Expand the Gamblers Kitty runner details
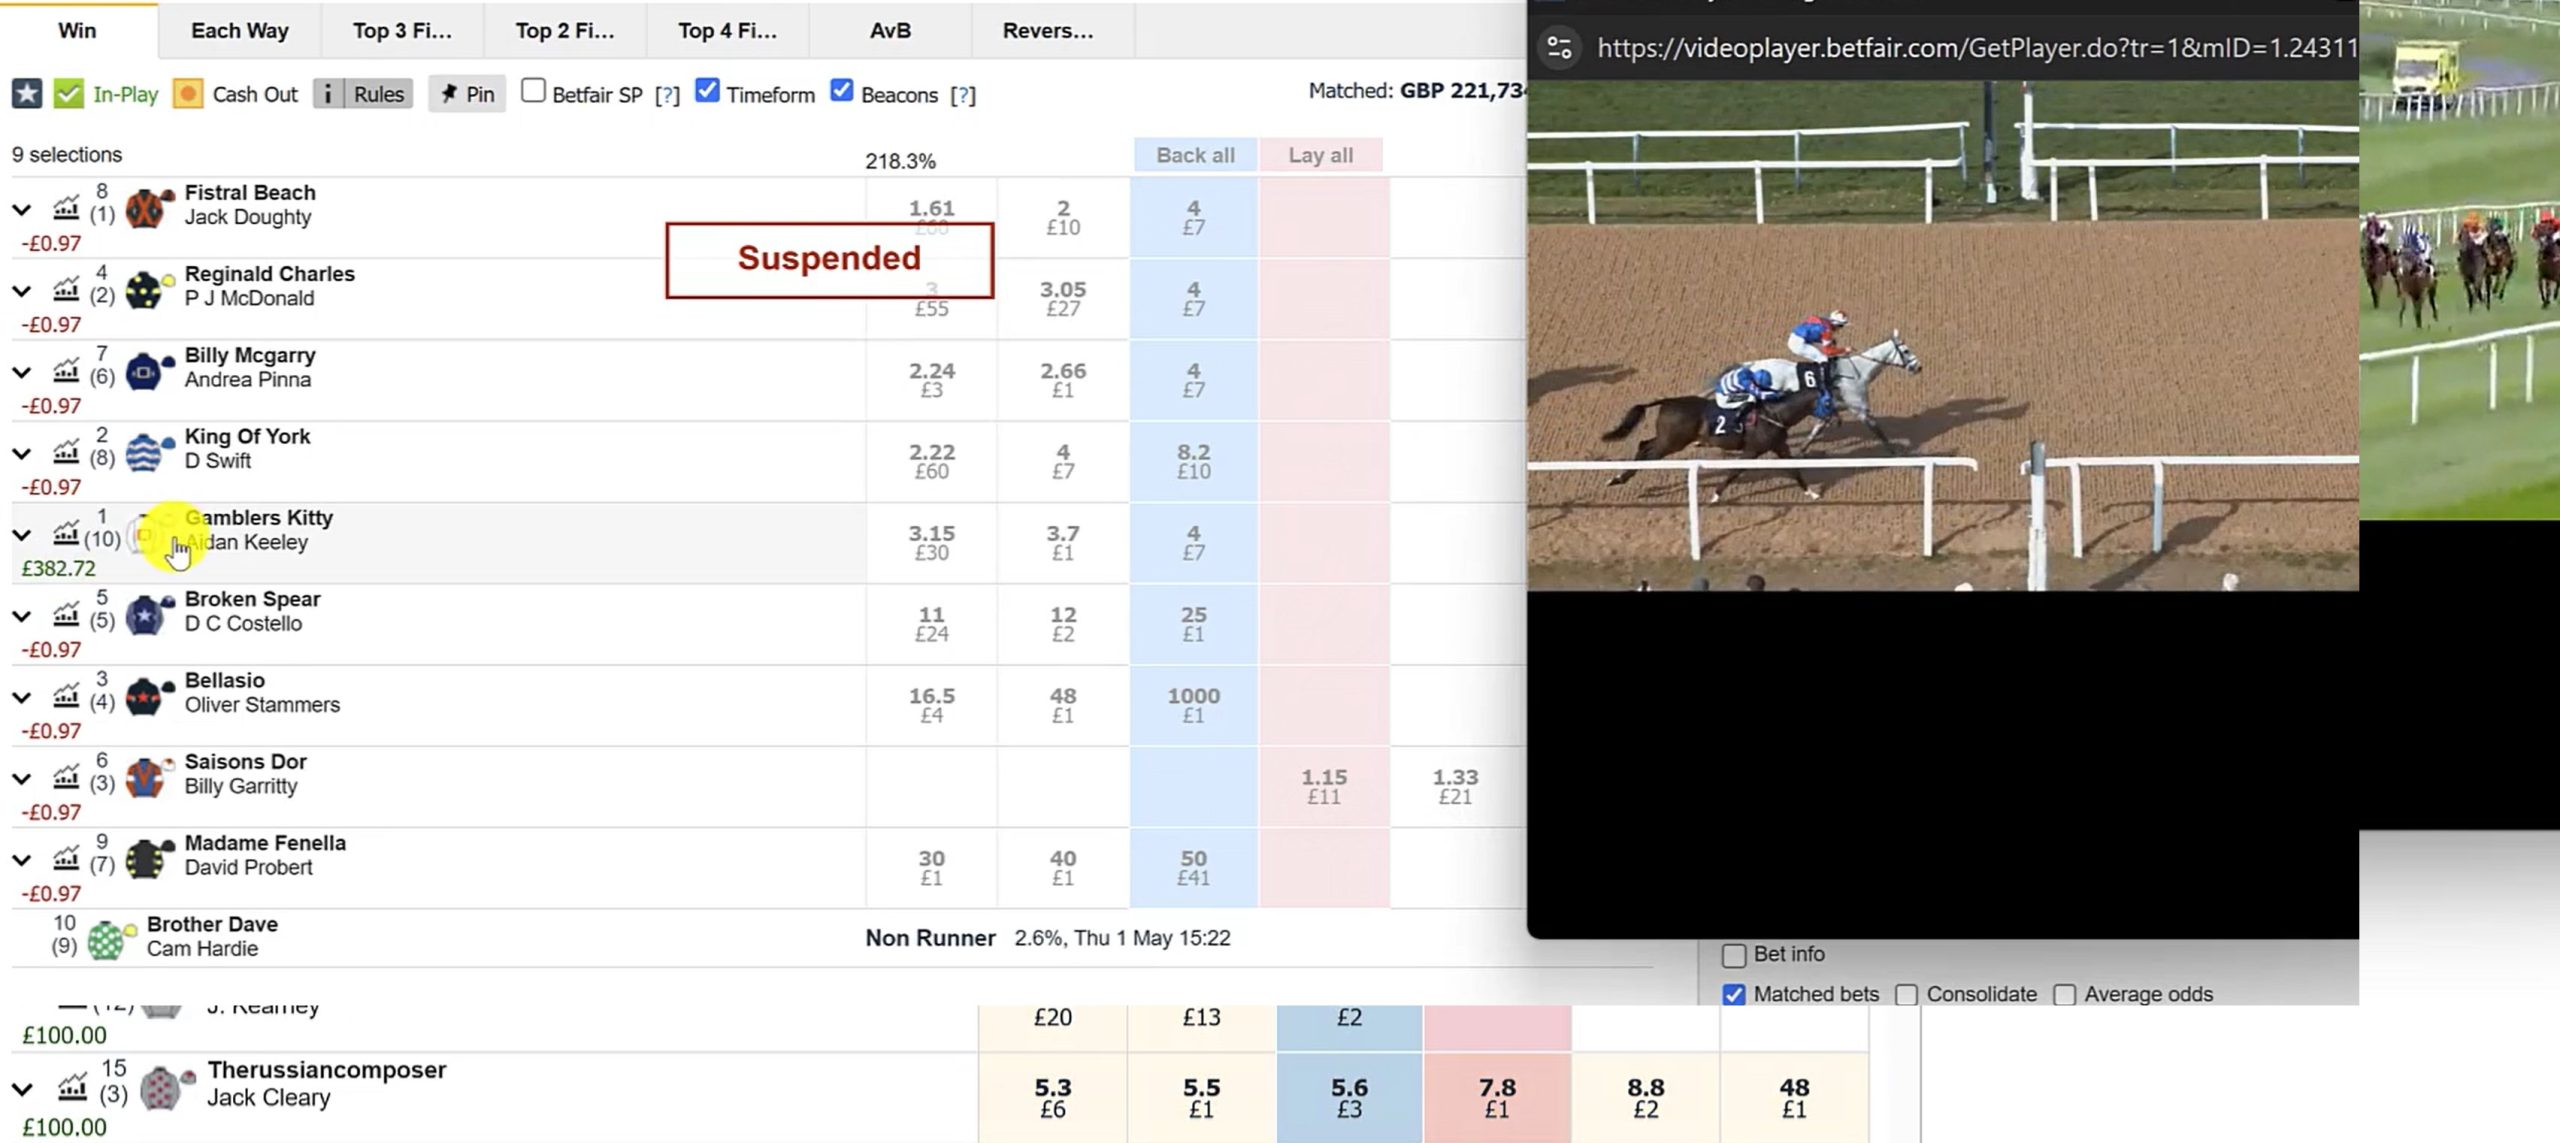This screenshot has width=2560, height=1143. tap(22, 535)
